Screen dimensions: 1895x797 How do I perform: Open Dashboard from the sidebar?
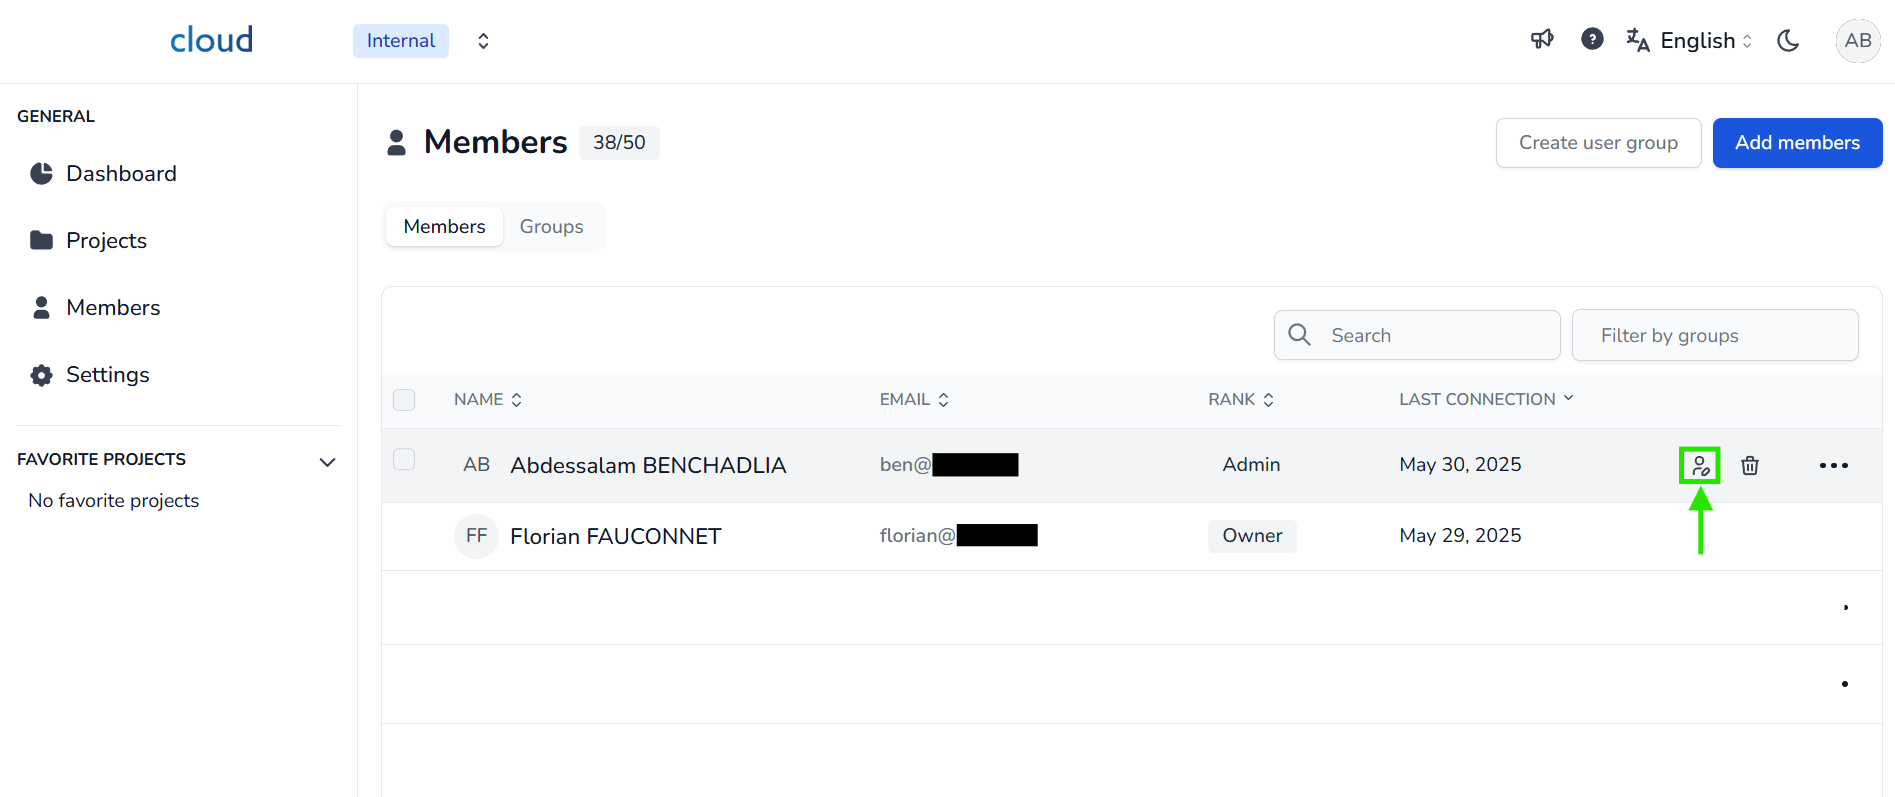(x=121, y=174)
